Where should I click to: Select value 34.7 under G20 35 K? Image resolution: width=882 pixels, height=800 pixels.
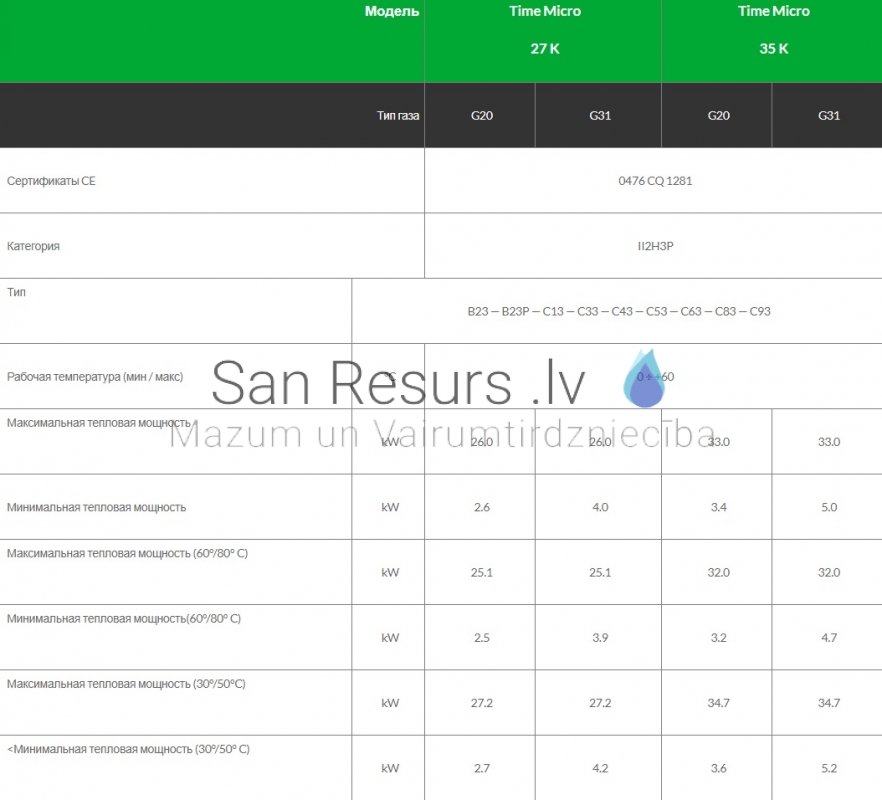[718, 703]
